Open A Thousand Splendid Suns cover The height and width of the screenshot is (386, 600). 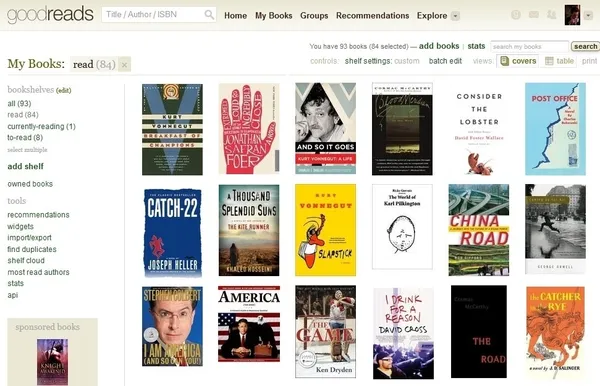[x=249, y=230]
